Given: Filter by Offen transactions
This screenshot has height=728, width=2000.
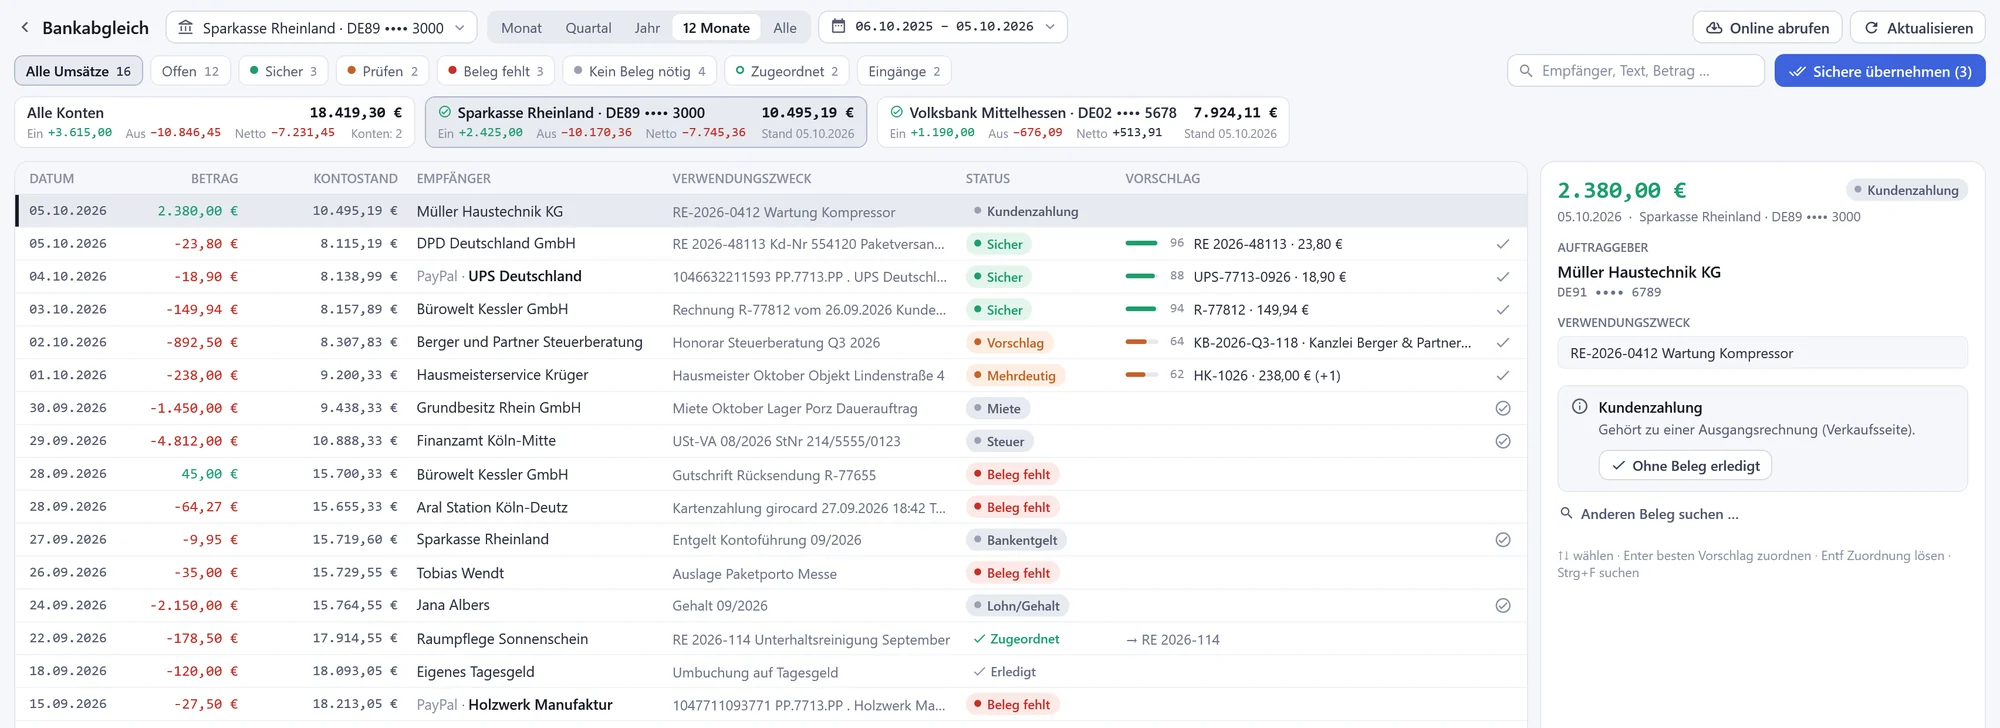Looking at the screenshot, I should [x=190, y=71].
